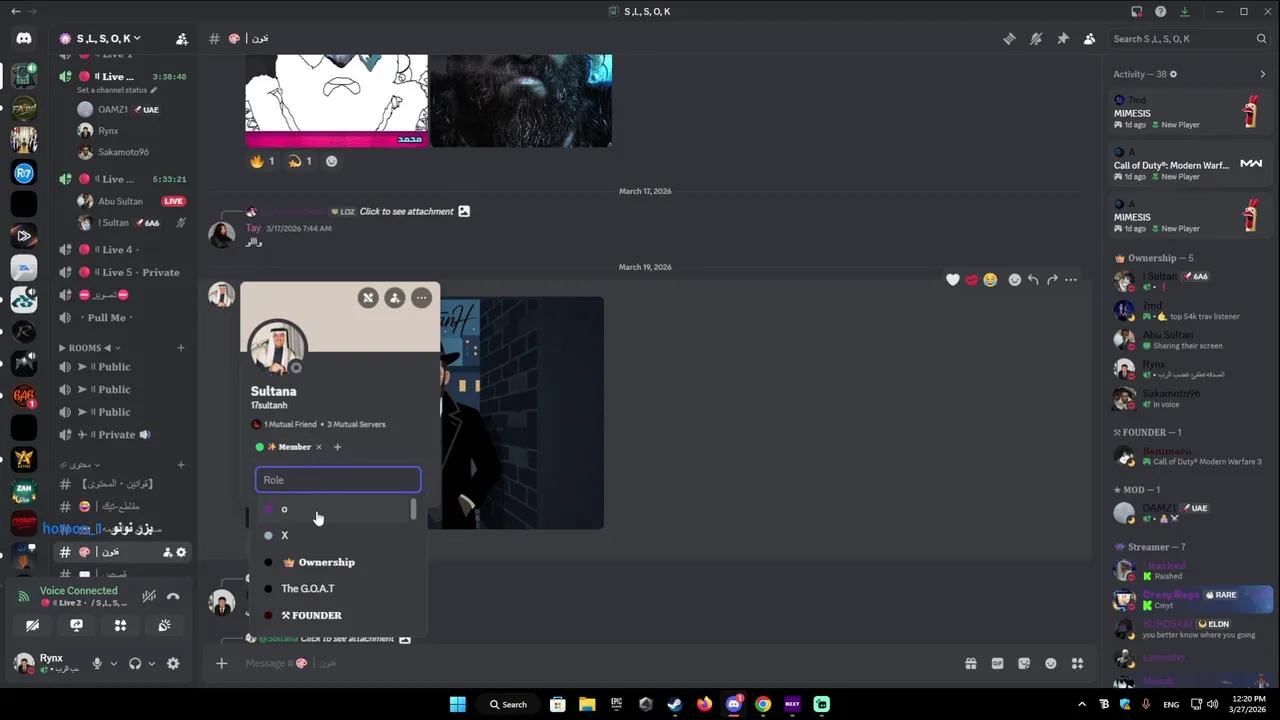Select role 'o' in the list
1280x720 pixels.
[334, 509]
